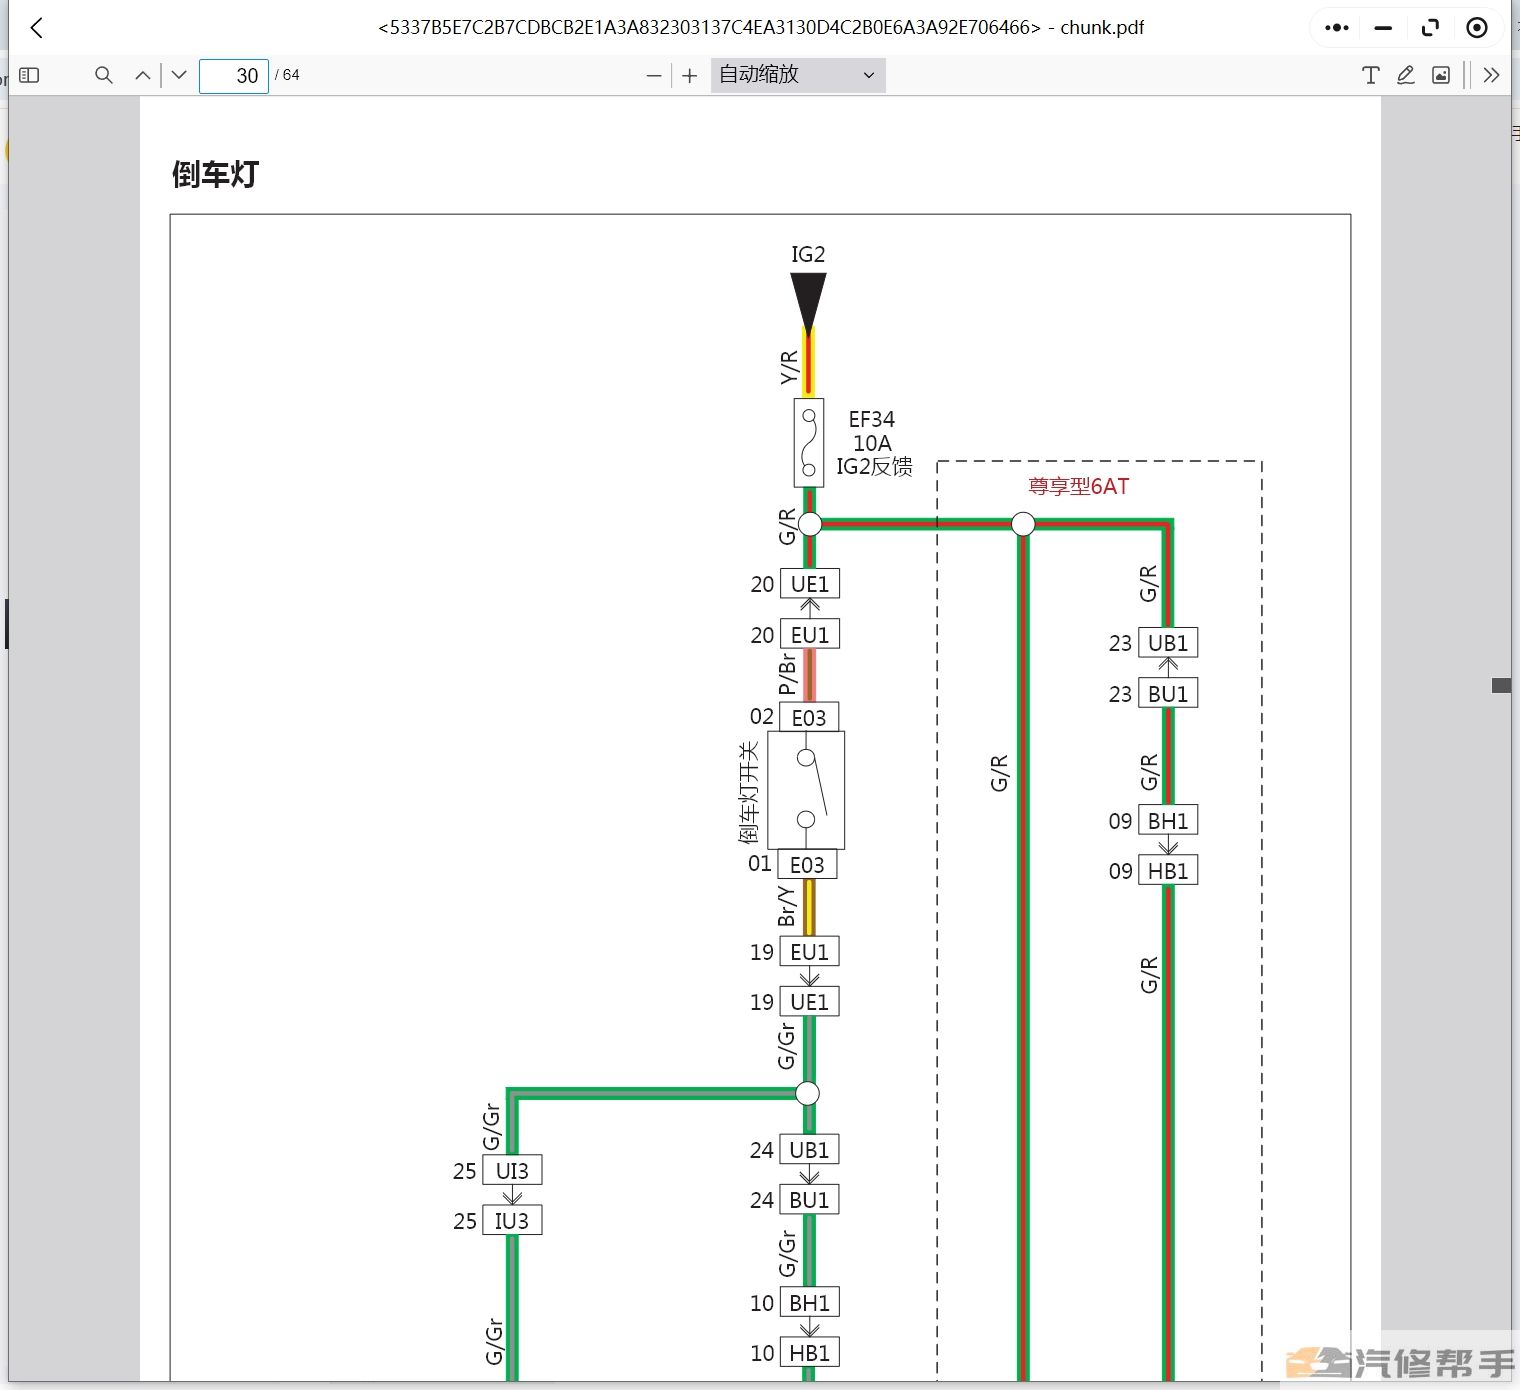Click the 汽修帮手 watermark logo
The image size is (1520, 1390).
point(1400,1362)
